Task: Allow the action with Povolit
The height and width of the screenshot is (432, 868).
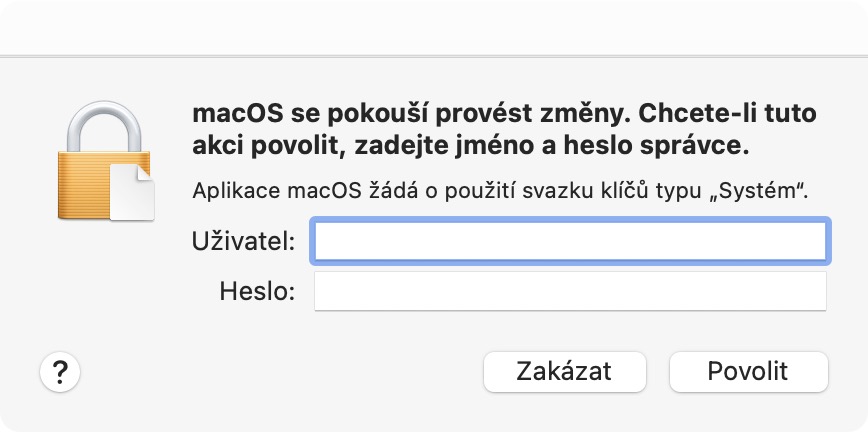Action: click(748, 372)
